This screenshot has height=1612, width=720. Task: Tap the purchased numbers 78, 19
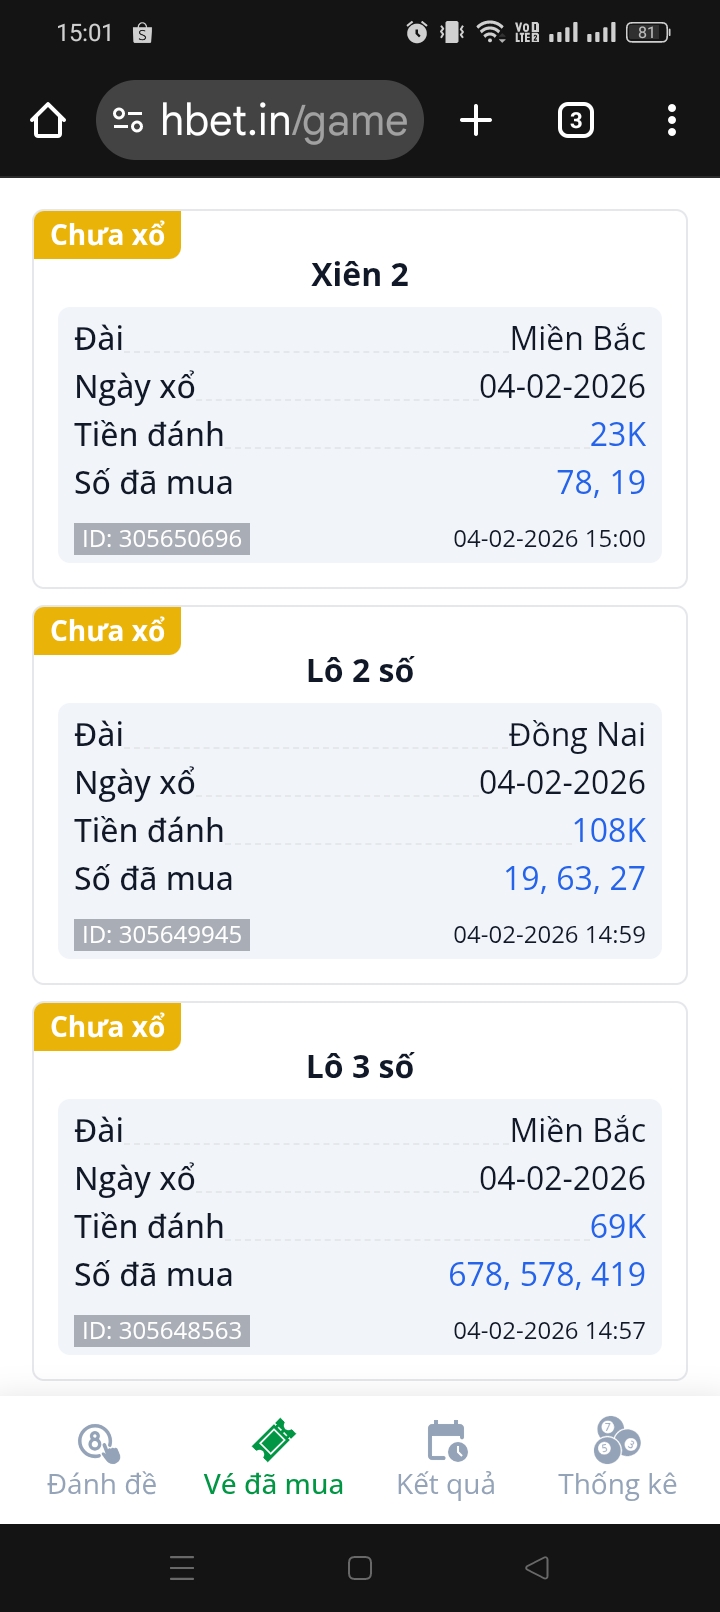[601, 482]
